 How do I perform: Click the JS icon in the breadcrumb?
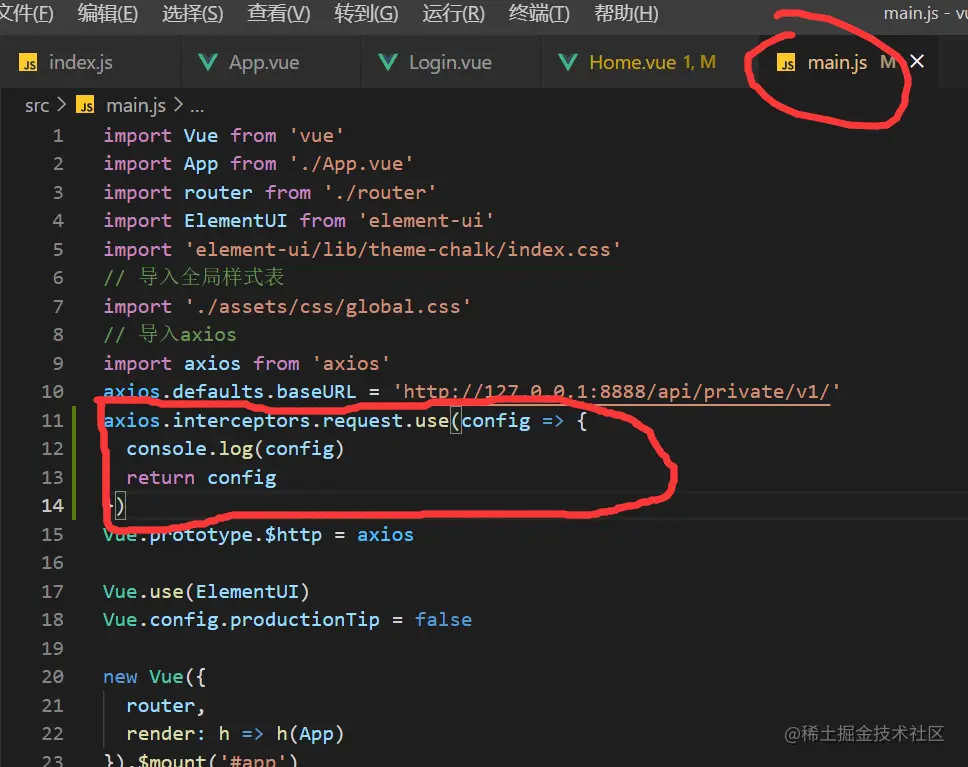point(85,105)
